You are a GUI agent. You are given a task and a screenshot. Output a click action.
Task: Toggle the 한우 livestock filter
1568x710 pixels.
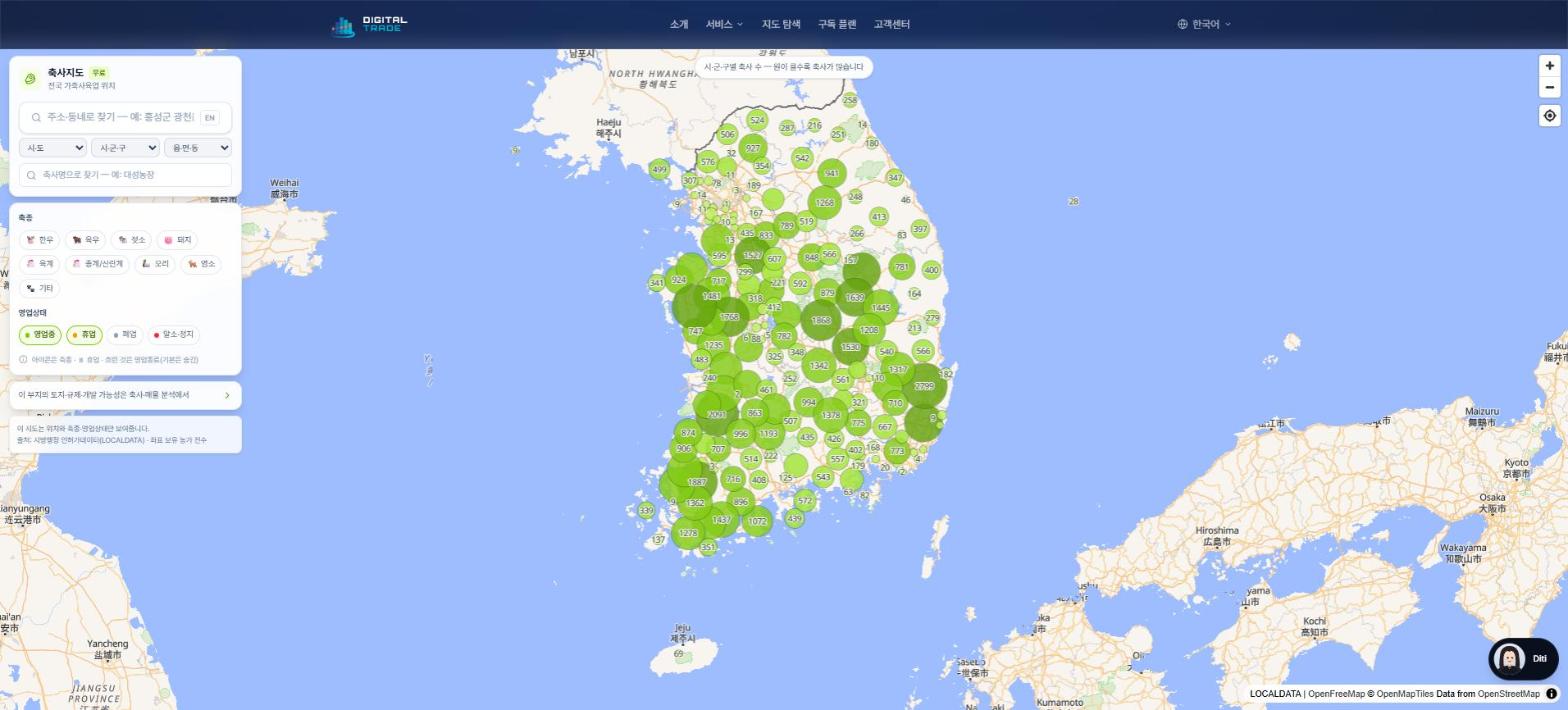[x=40, y=240]
